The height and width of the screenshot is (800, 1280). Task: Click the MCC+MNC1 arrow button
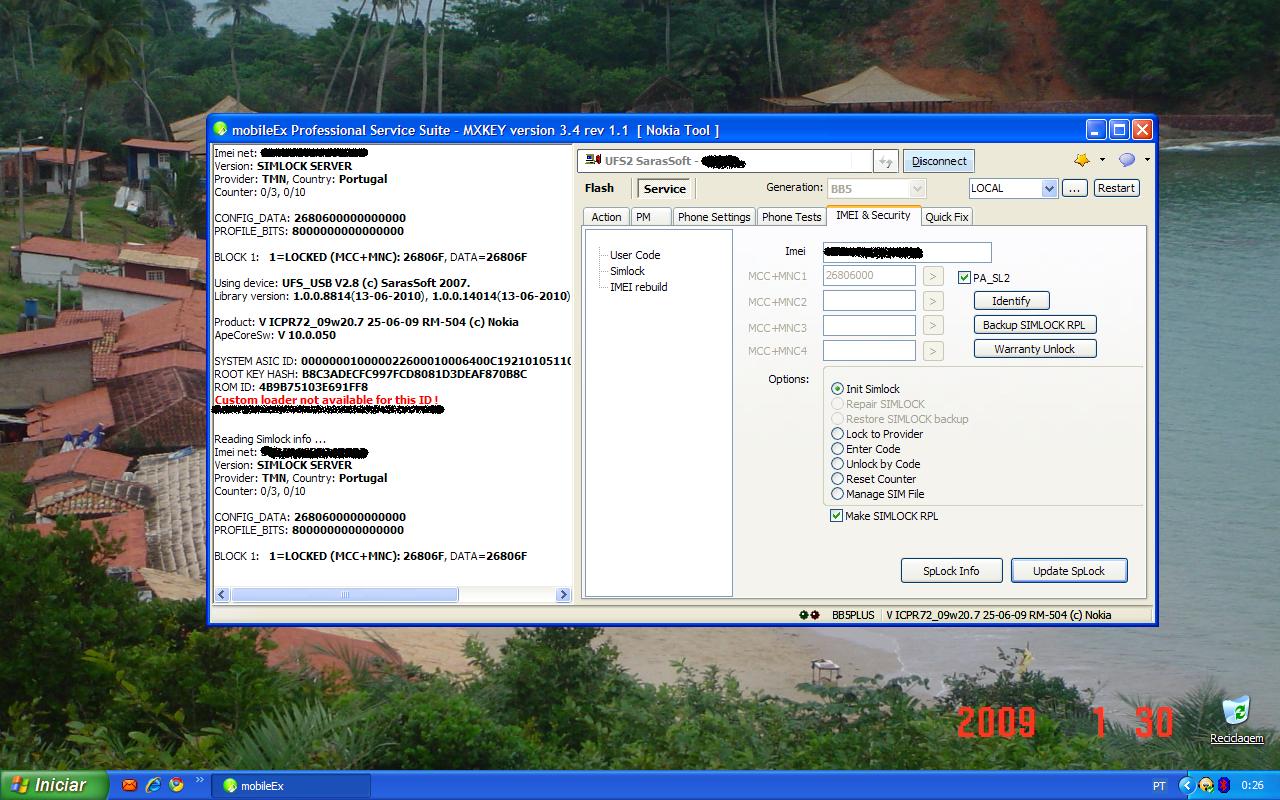pos(932,276)
